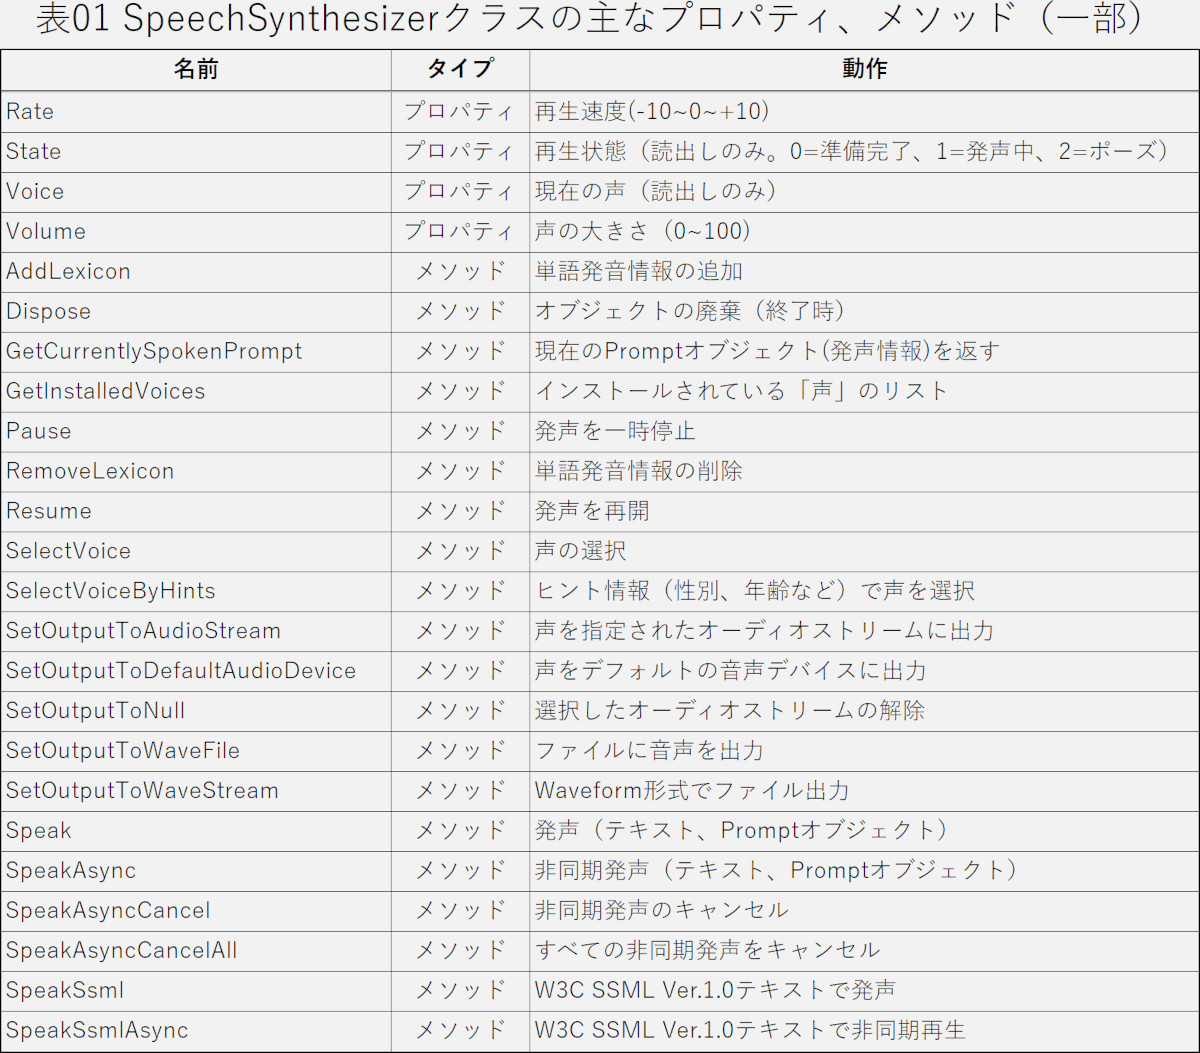Select the text '声の大きさ(0~100)'

click(643, 231)
